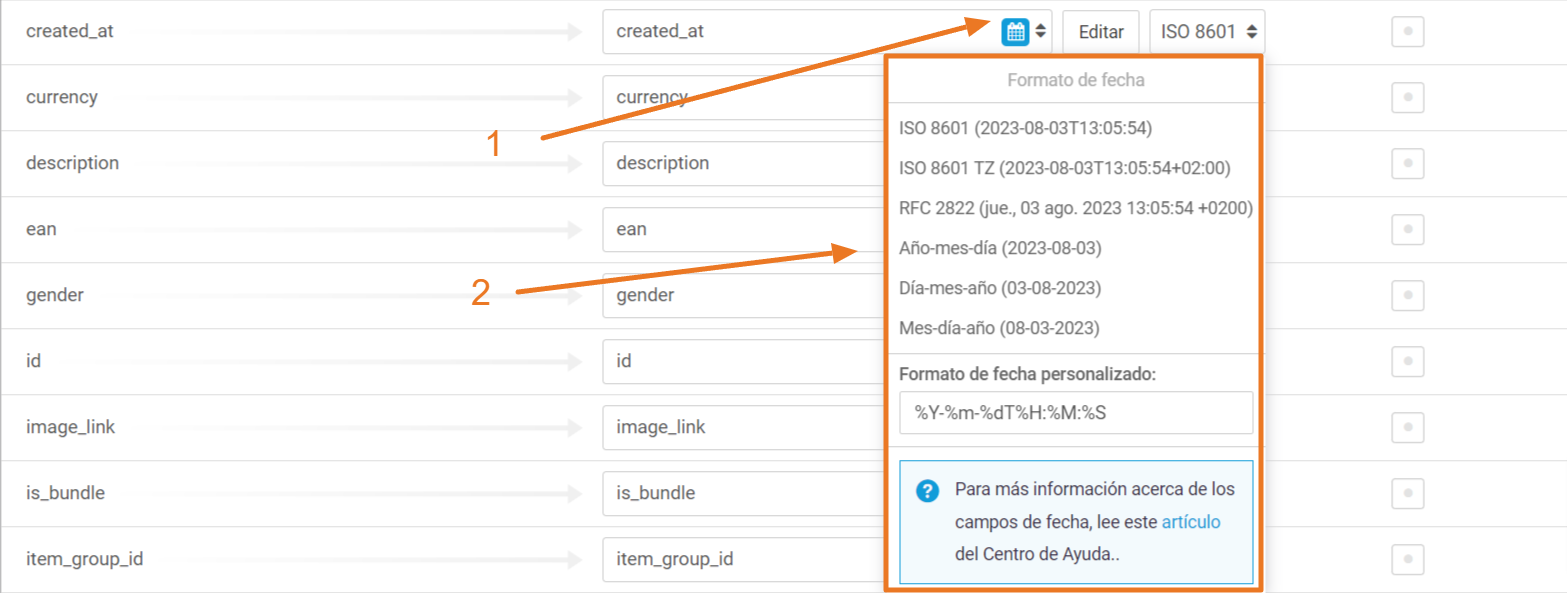
Task: Click the blue question mark help icon
Action: 928,490
